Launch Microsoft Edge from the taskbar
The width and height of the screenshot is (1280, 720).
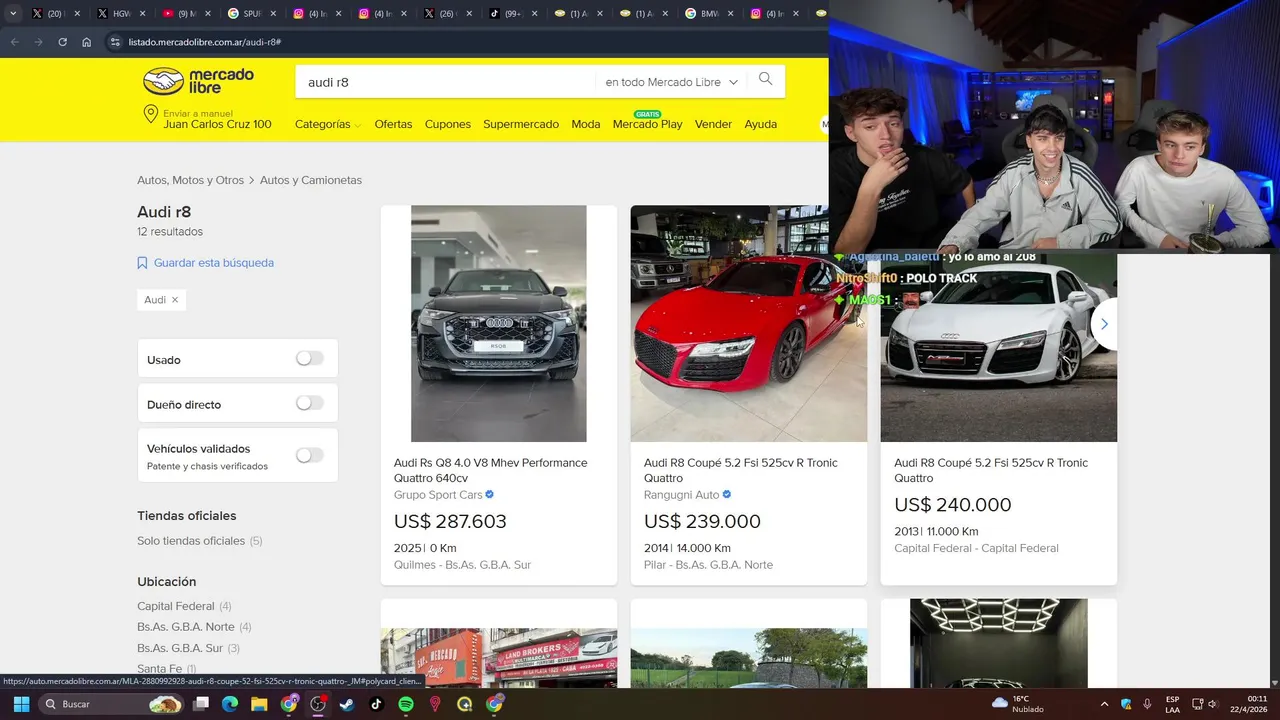(x=229, y=704)
